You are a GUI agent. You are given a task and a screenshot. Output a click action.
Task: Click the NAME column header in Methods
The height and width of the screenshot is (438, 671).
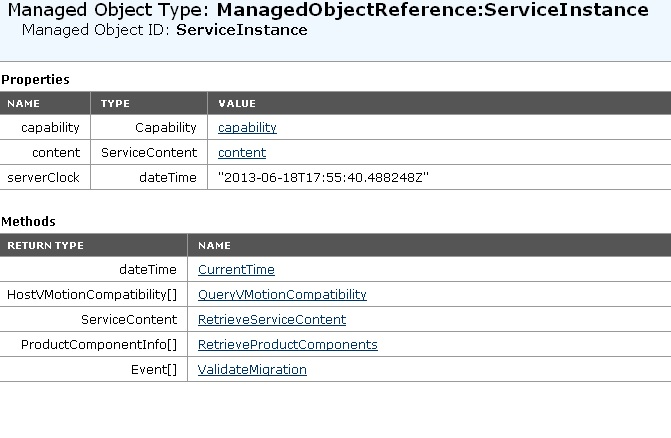coord(214,245)
